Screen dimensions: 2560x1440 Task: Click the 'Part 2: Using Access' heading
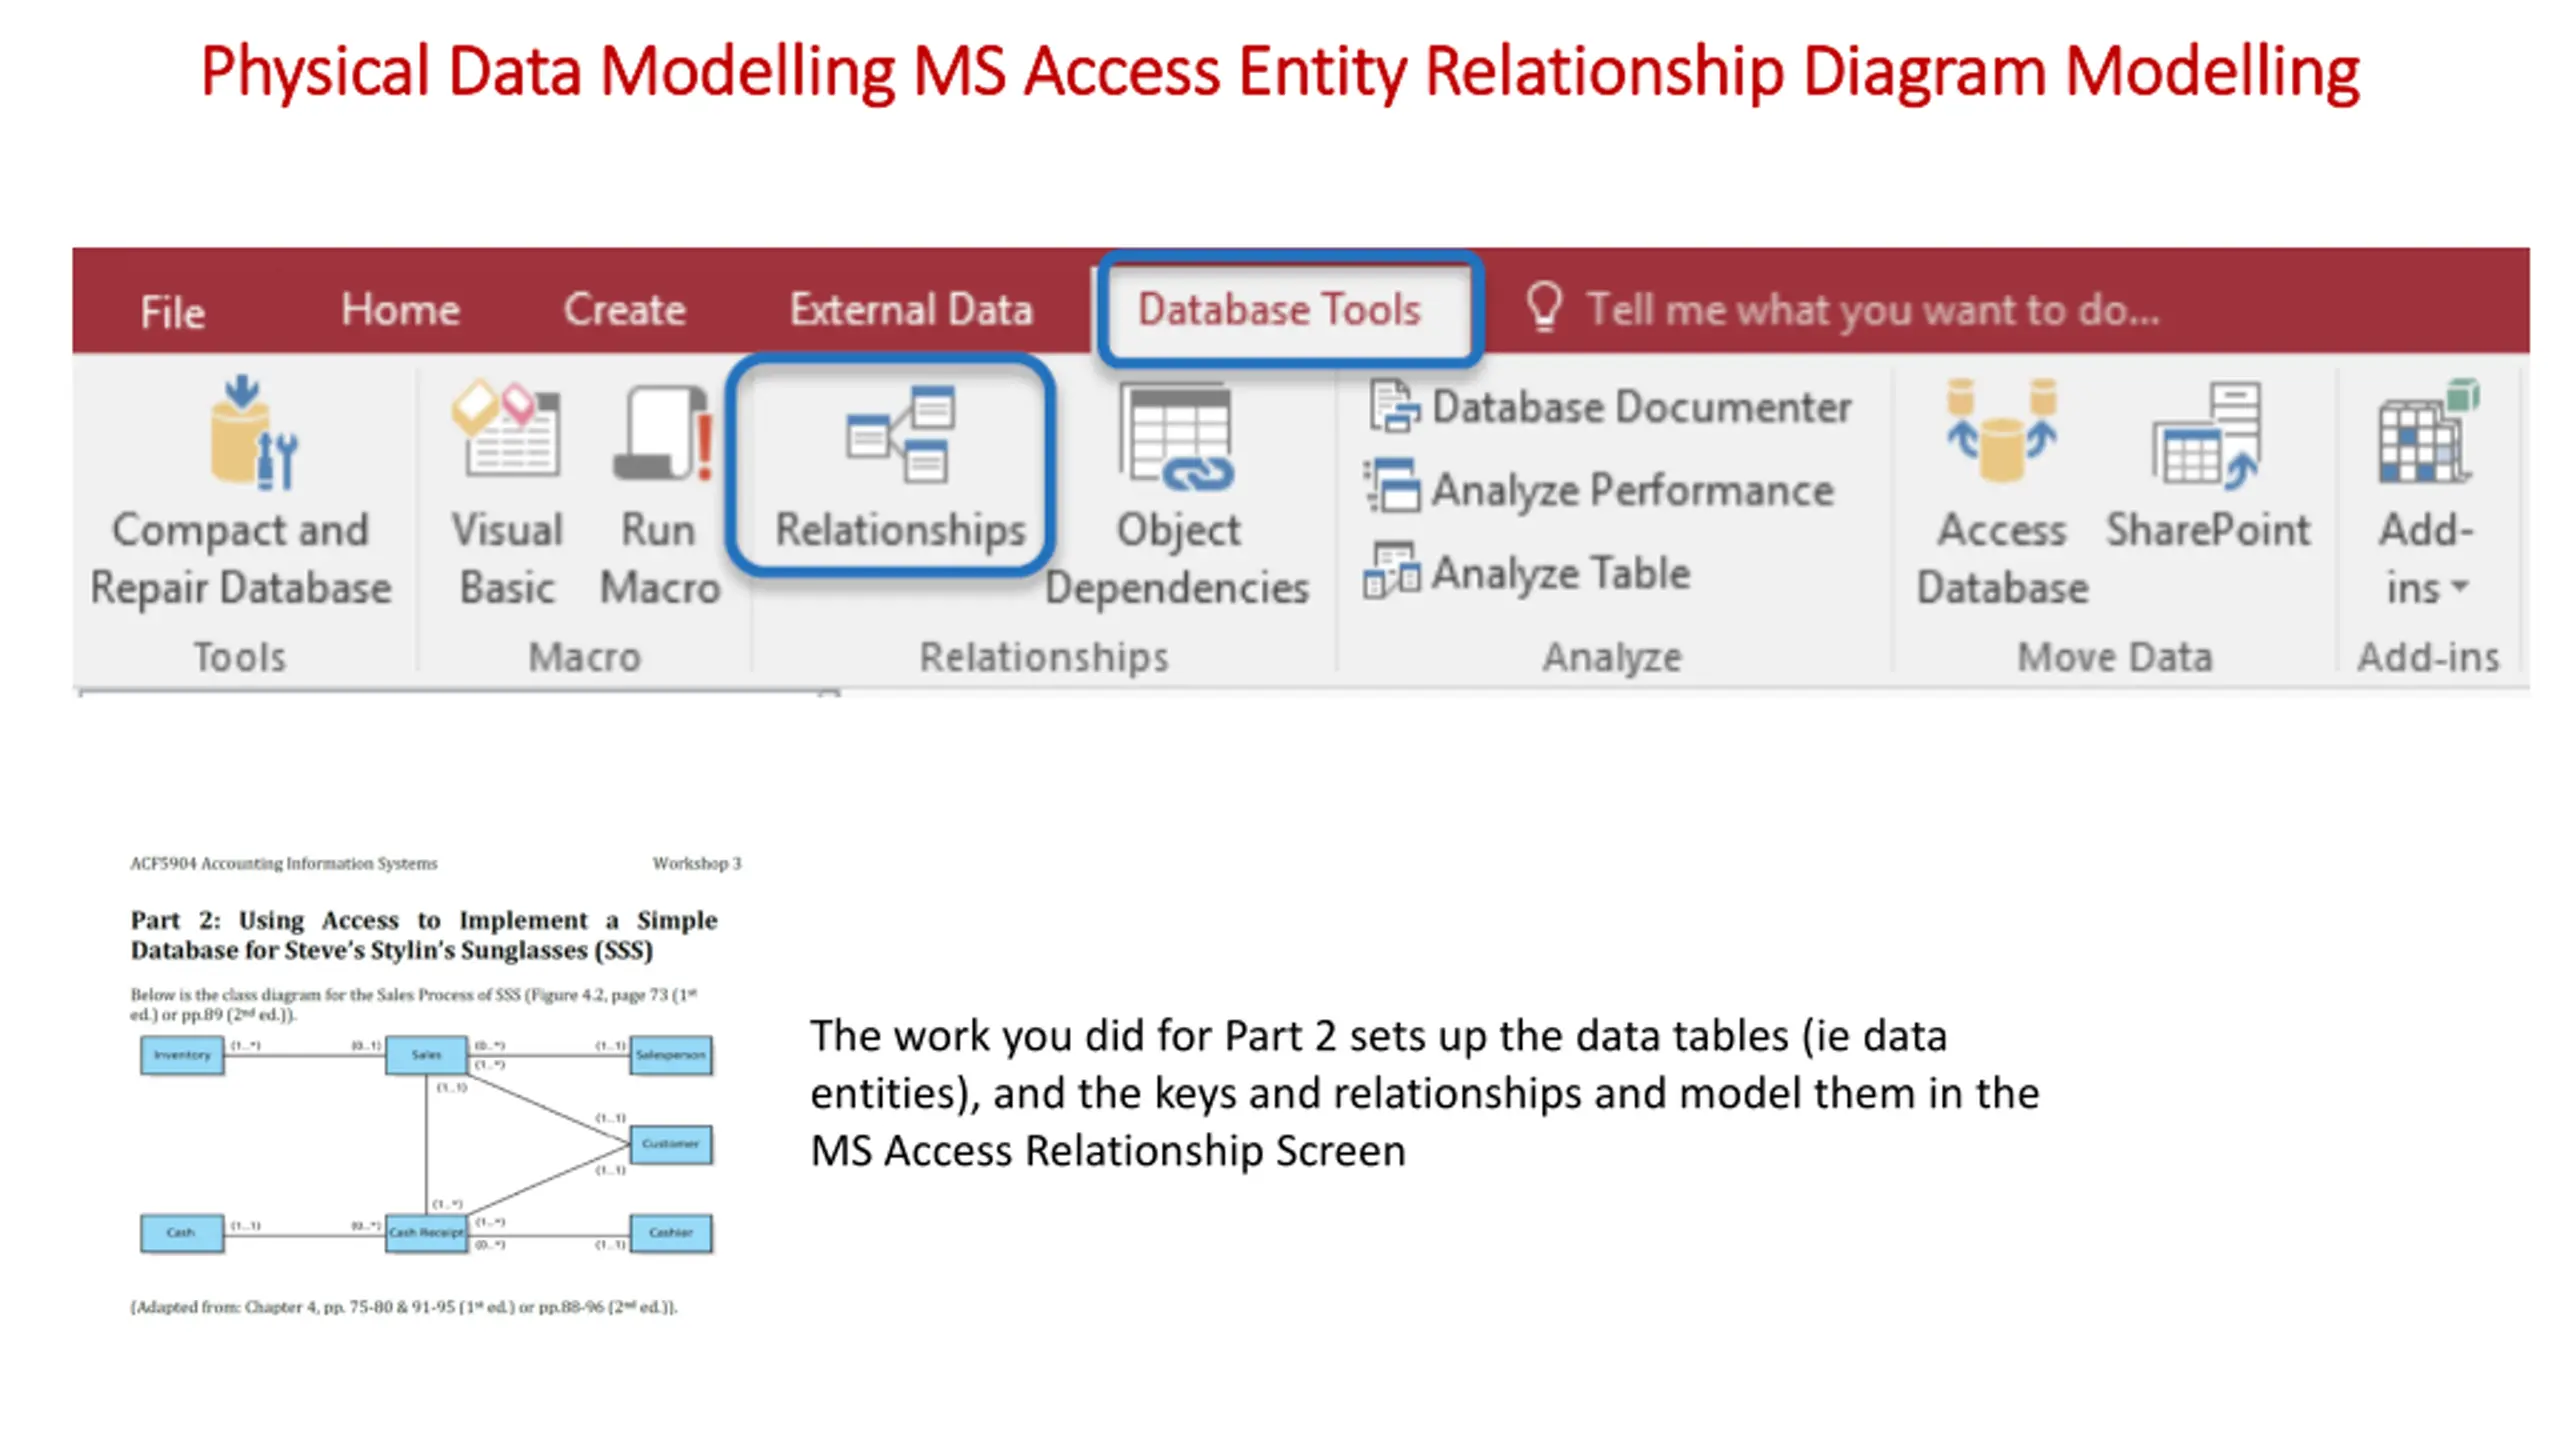tap(424, 935)
